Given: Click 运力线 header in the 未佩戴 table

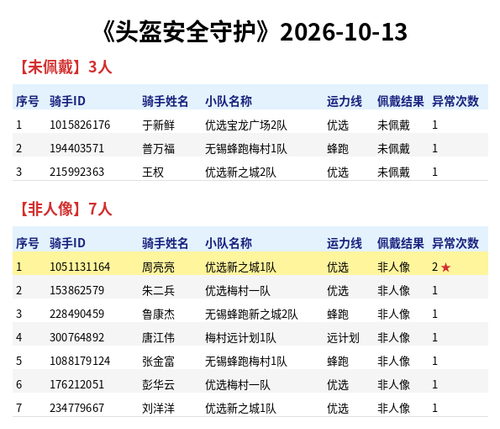Looking at the screenshot, I should pos(344,101).
